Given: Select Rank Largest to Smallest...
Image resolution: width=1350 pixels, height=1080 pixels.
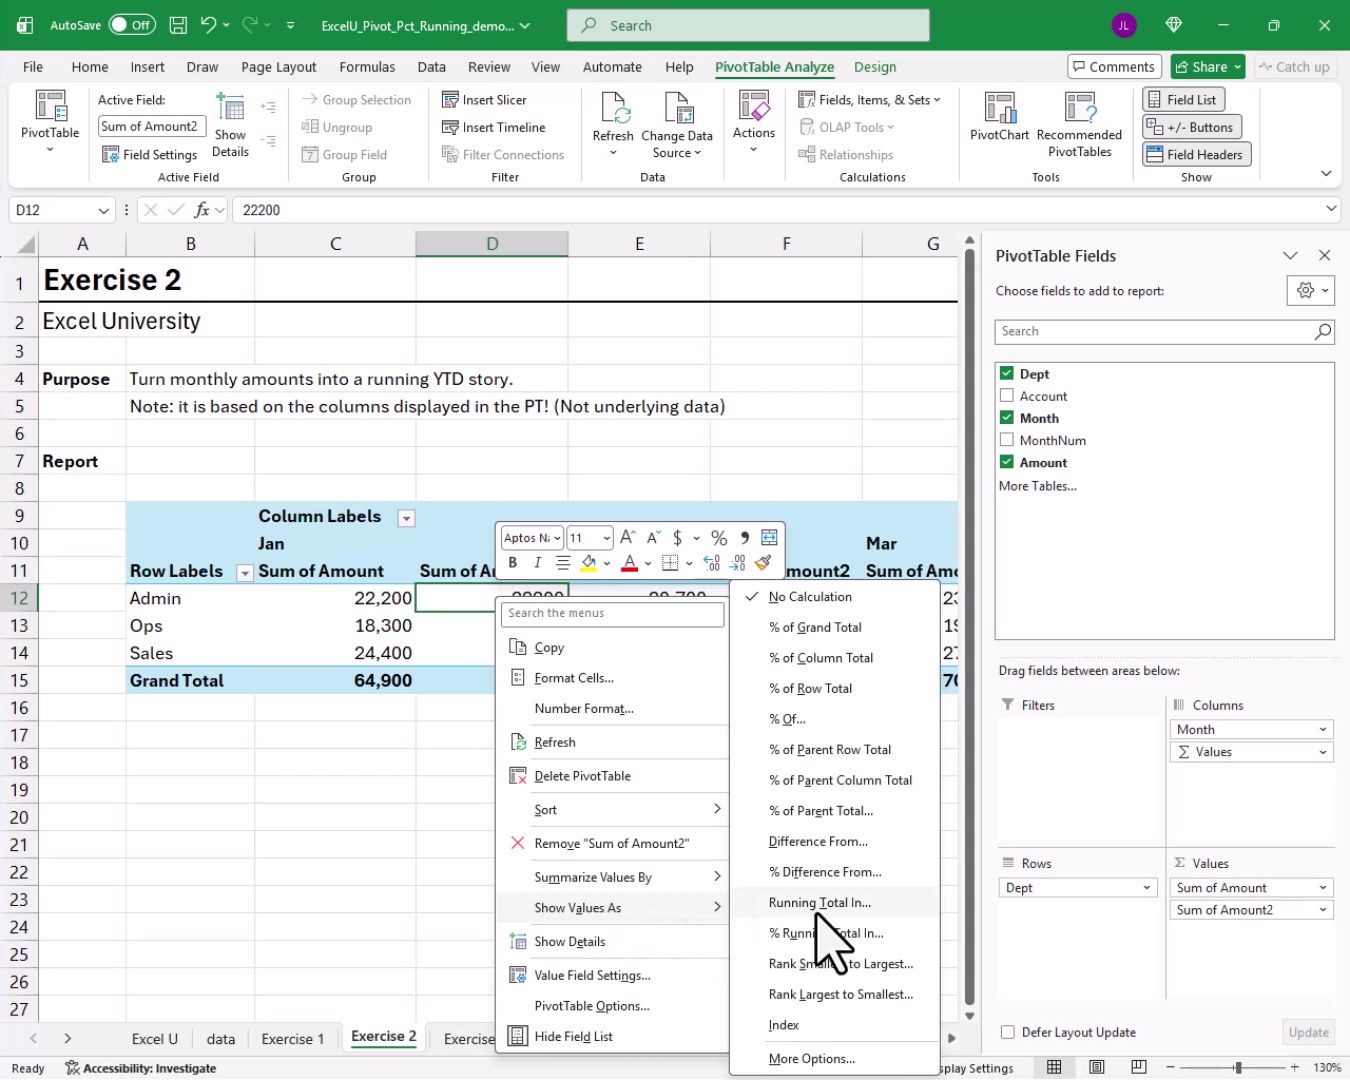Looking at the screenshot, I should 835,994.
